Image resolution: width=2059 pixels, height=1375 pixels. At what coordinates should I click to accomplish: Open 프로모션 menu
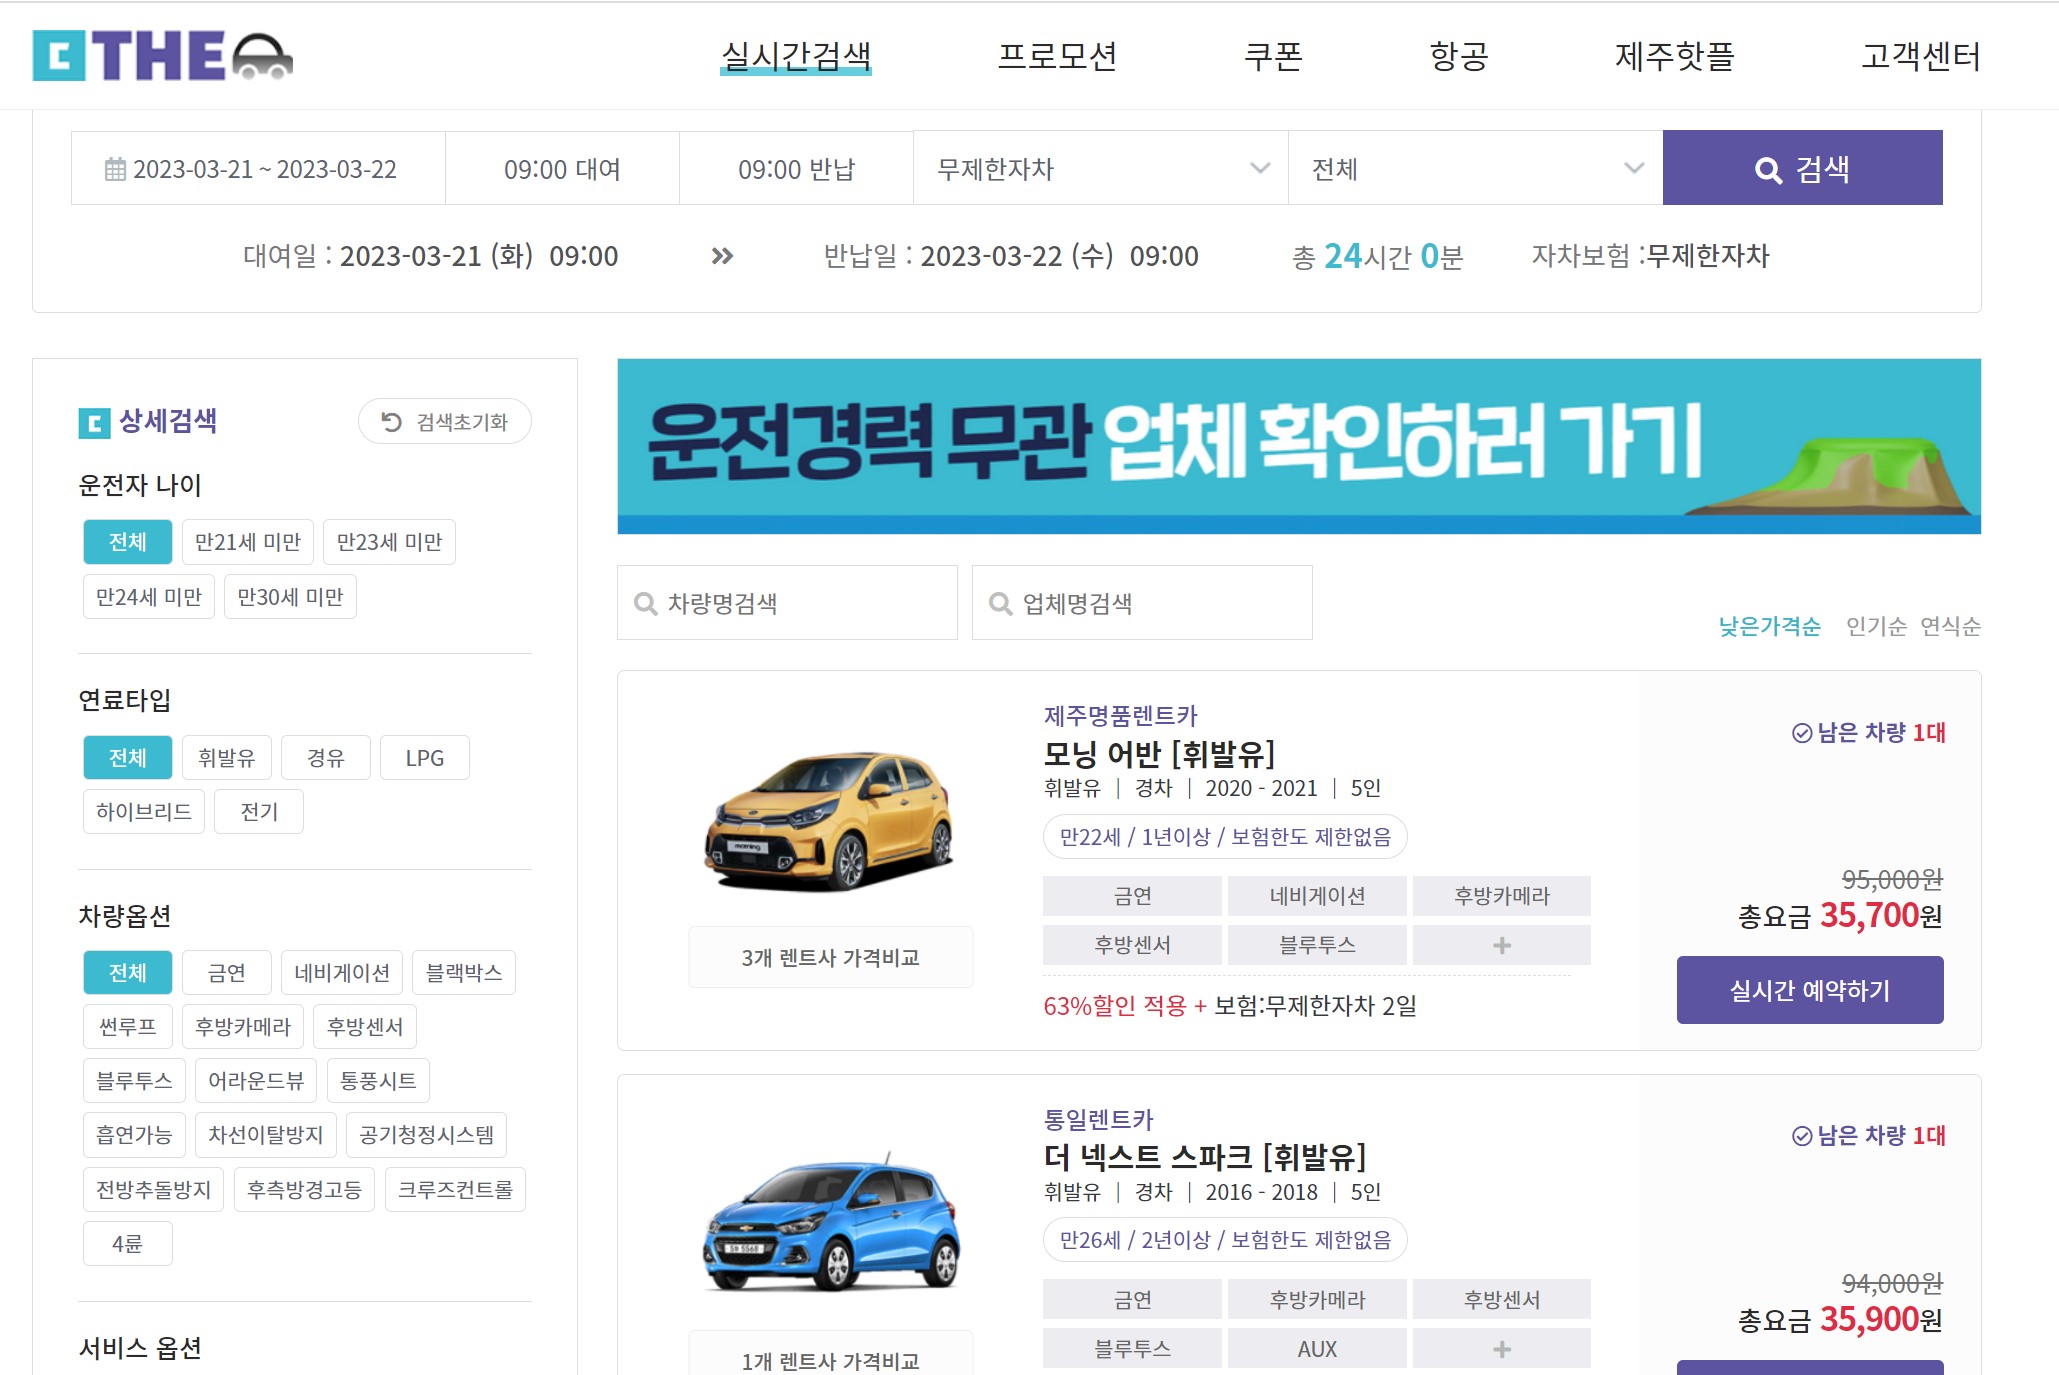1057,55
